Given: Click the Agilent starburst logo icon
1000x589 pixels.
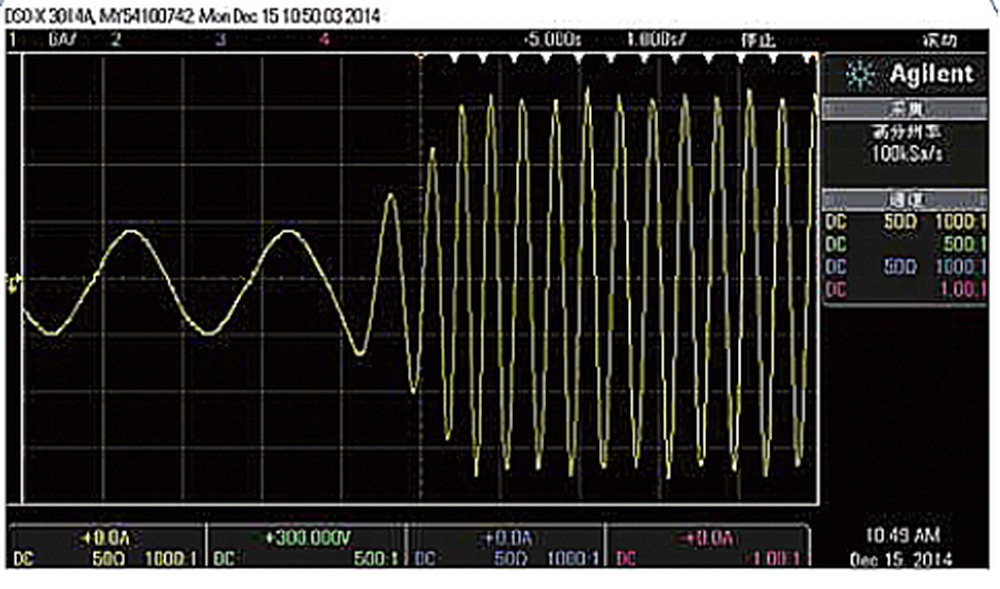Looking at the screenshot, I should pyautogui.click(x=848, y=75).
